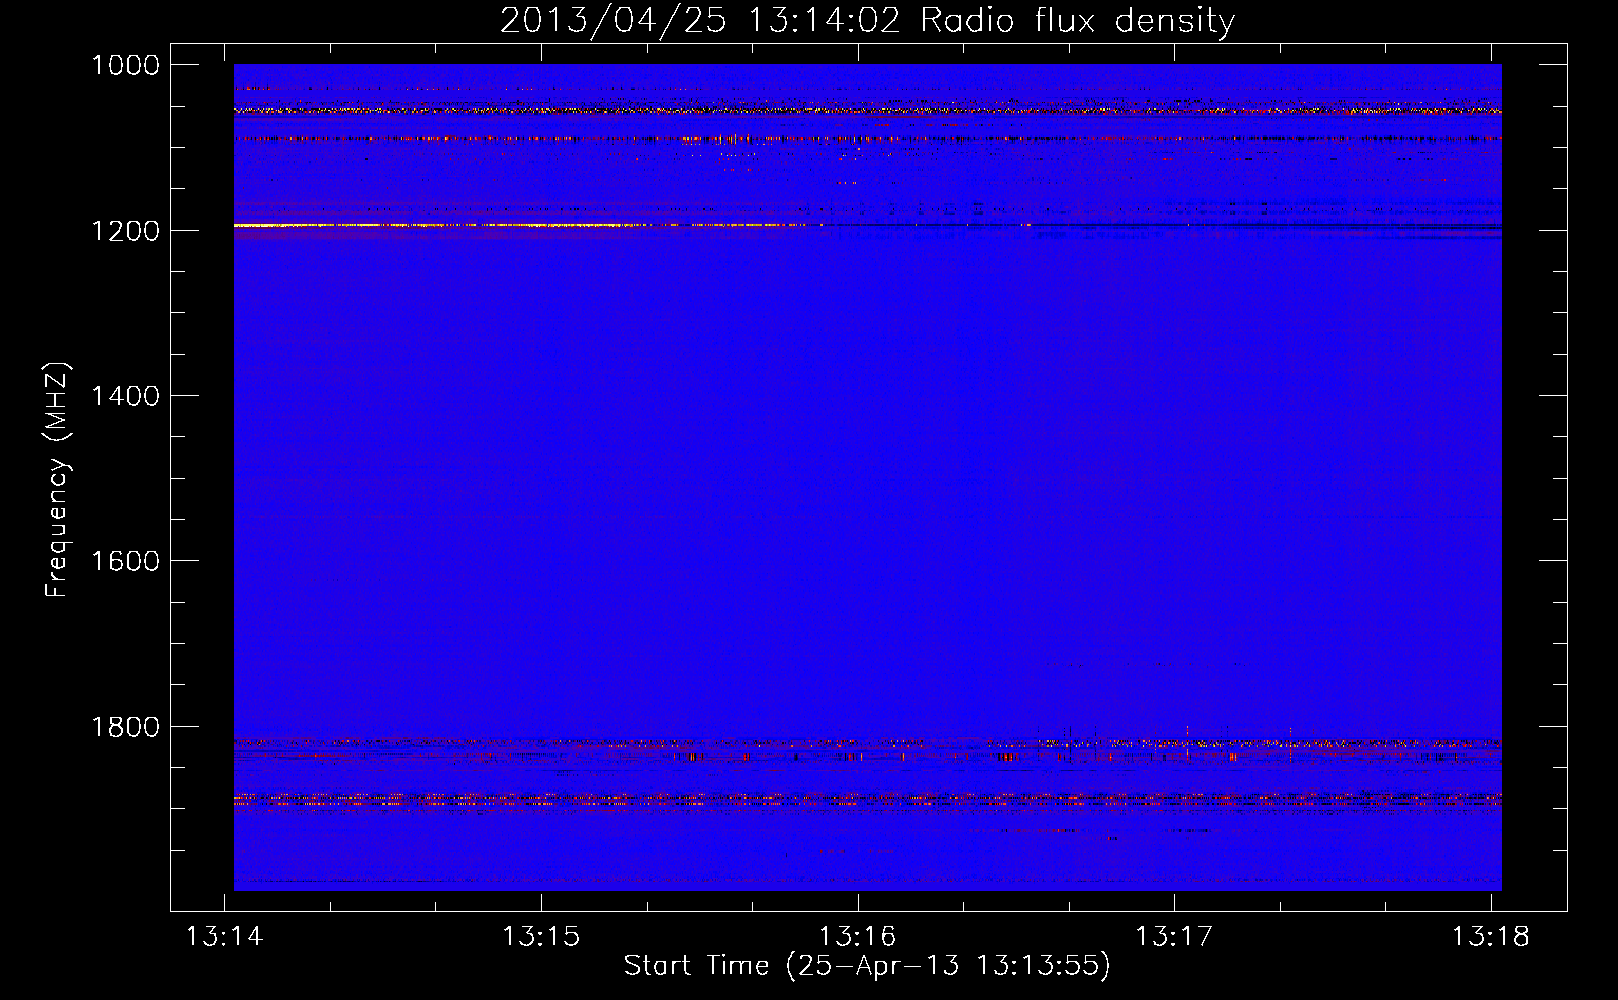1618x1000 pixels.
Task: Click the bright yellow emission band near 1200 MHz
Action: point(520,226)
